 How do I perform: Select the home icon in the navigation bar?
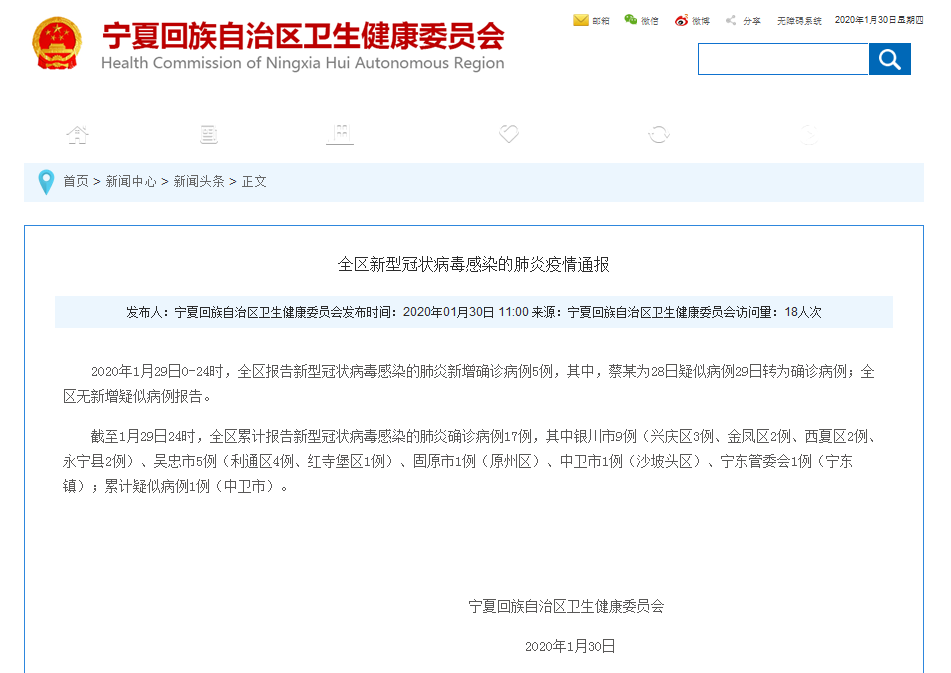78,133
